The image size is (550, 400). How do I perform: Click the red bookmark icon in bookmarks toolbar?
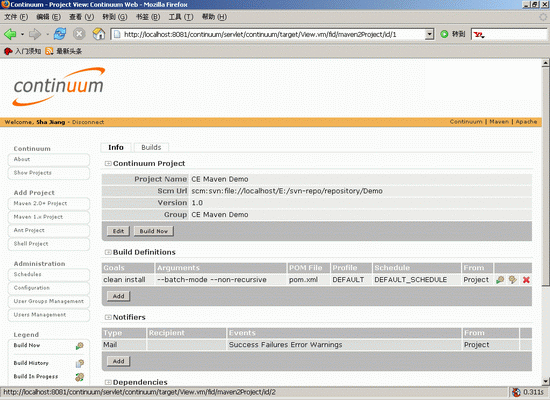pos(8,51)
